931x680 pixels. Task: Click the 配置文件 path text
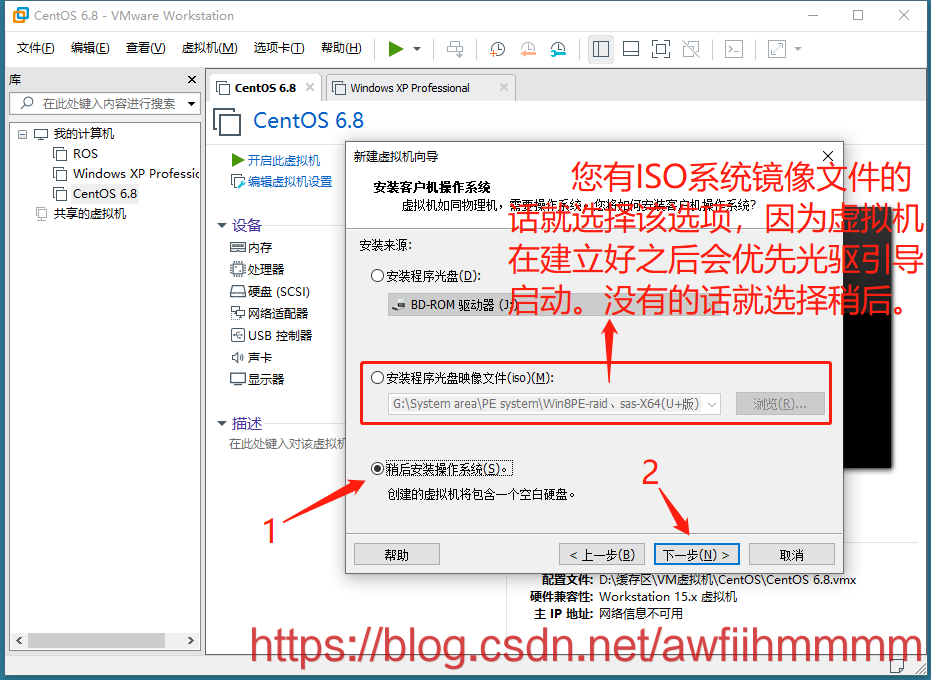(727, 580)
